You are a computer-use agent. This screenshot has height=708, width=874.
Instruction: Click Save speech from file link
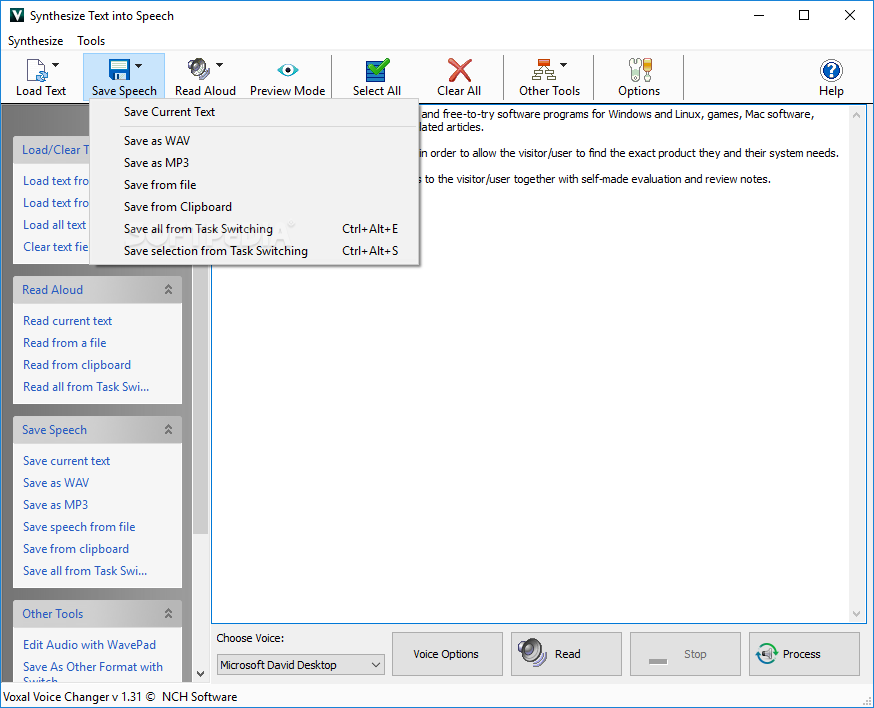tap(79, 527)
